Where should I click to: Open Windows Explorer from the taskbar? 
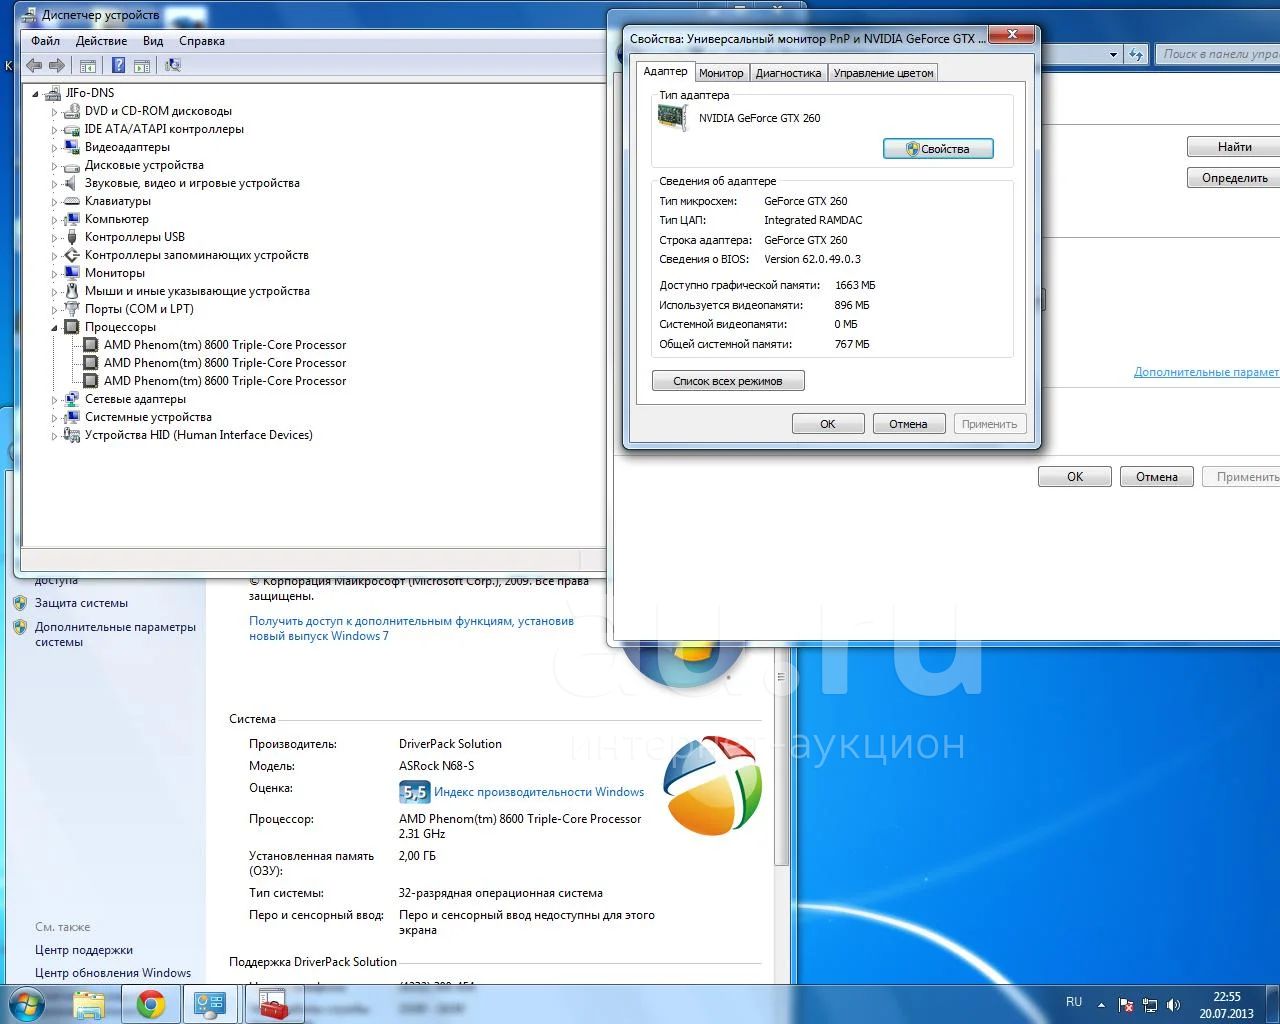coord(88,1004)
